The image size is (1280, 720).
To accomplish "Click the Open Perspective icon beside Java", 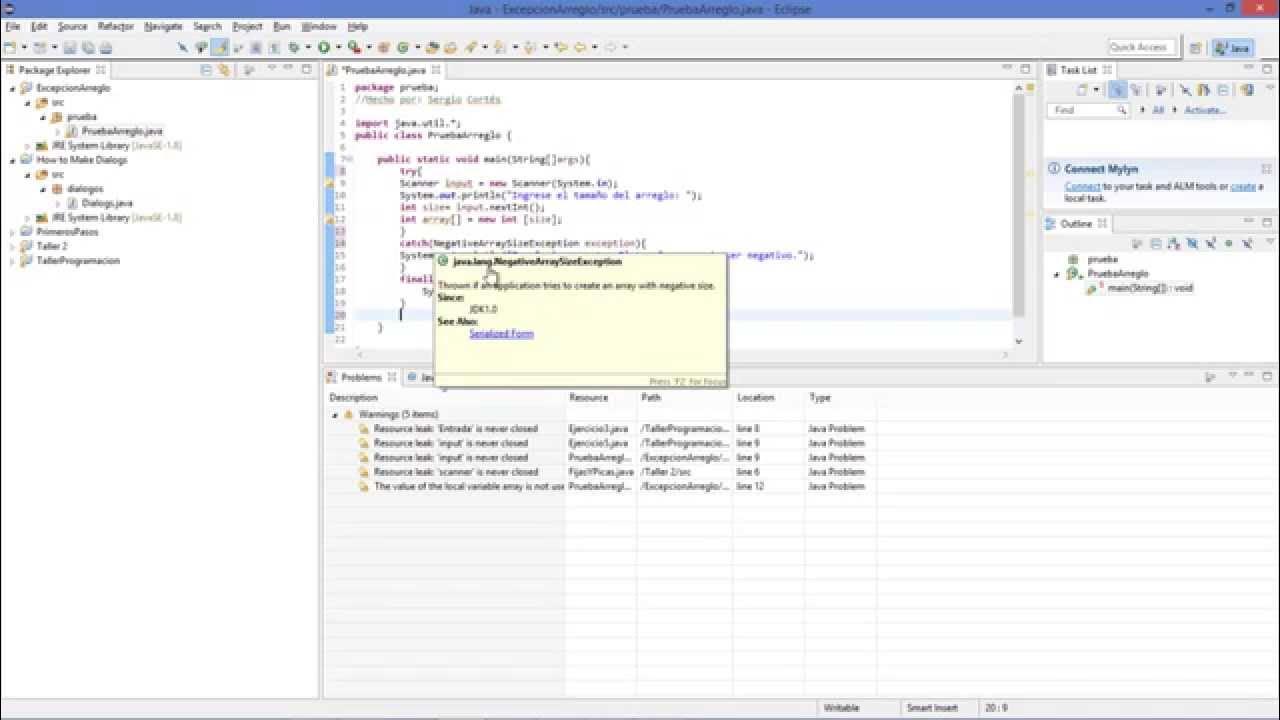I will click(x=1195, y=47).
